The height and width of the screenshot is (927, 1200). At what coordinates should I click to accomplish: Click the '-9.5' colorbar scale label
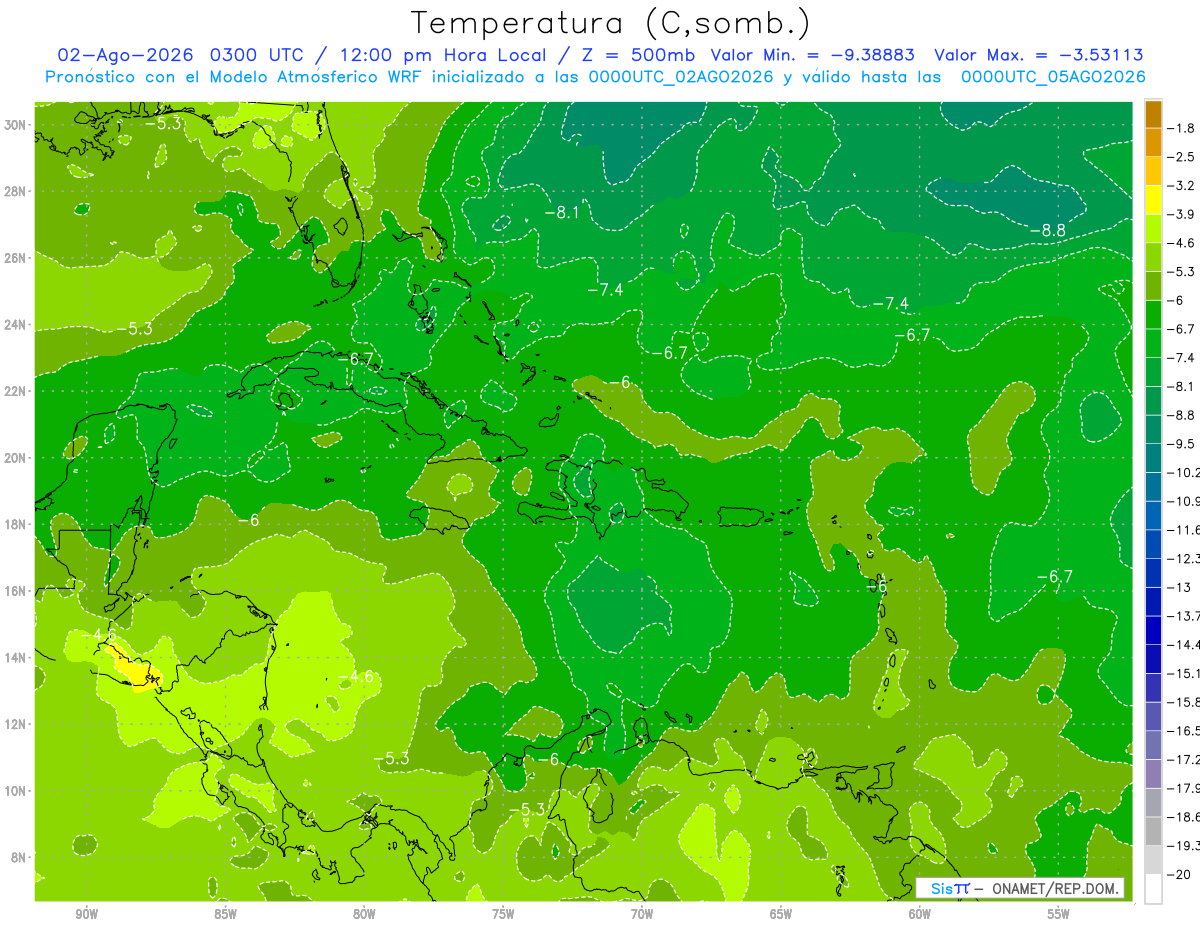pos(1182,444)
